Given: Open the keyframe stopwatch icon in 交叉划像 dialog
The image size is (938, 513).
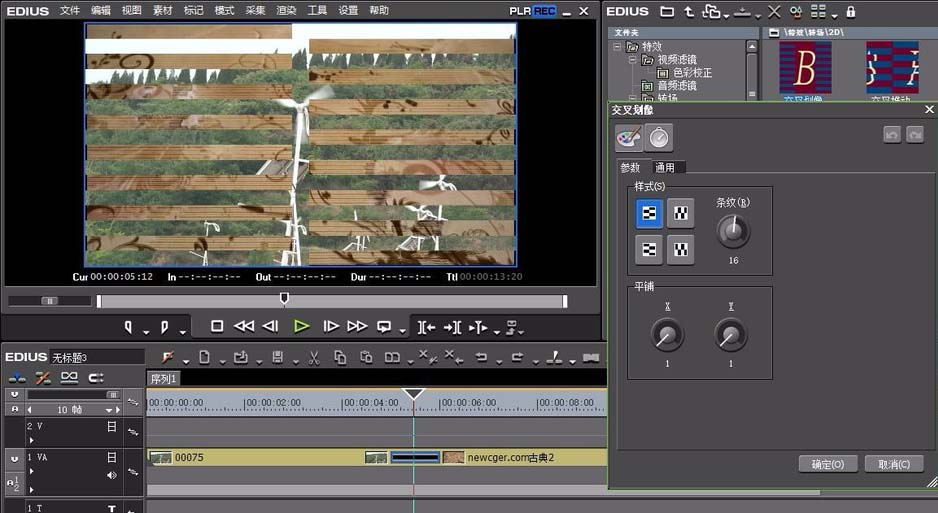Looking at the screenshot, I should 659,137.
